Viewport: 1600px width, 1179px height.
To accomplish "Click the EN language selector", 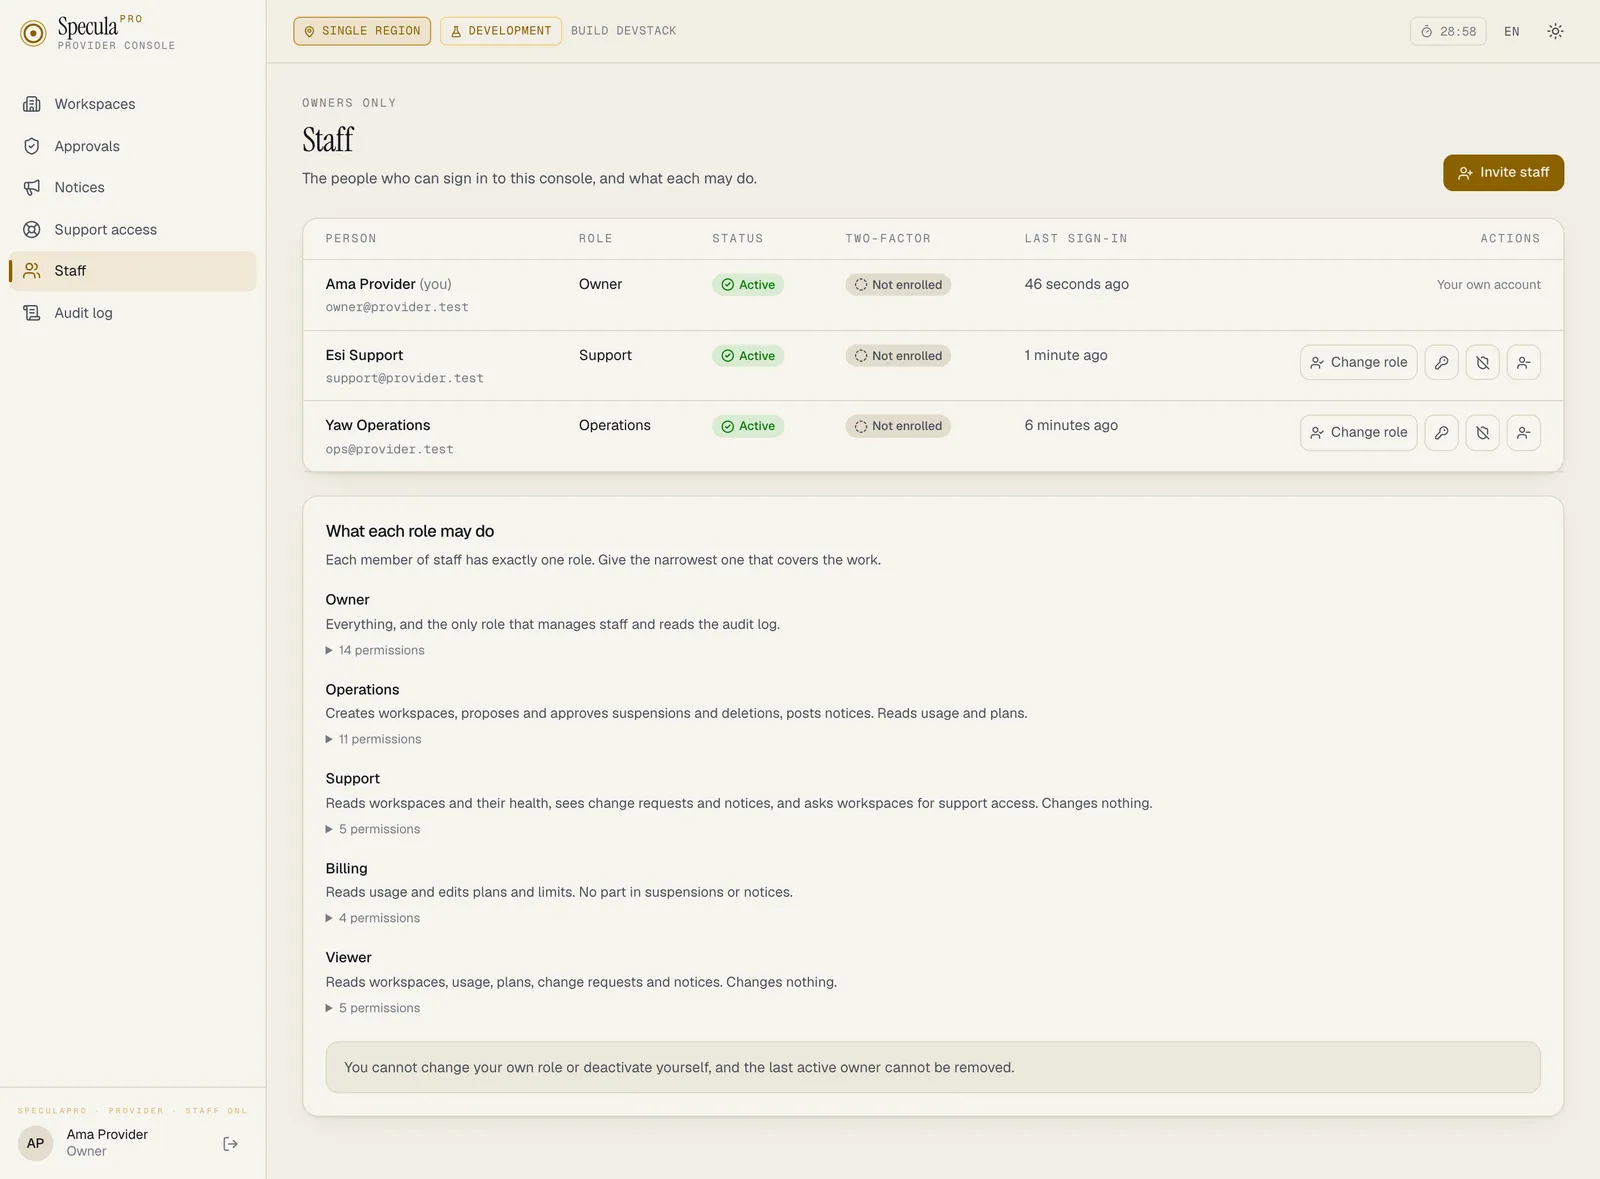I will (1511, 31).
